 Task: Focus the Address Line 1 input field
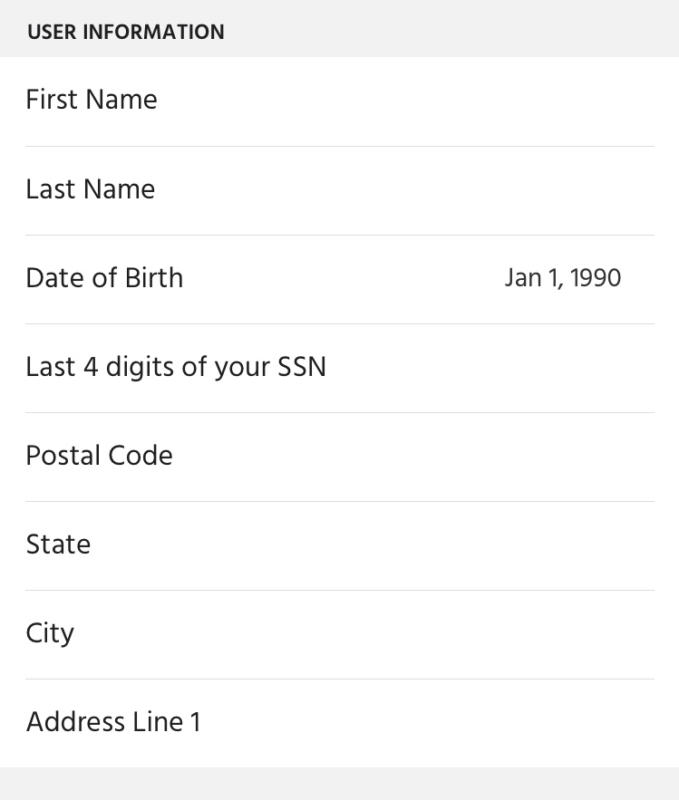340,723
